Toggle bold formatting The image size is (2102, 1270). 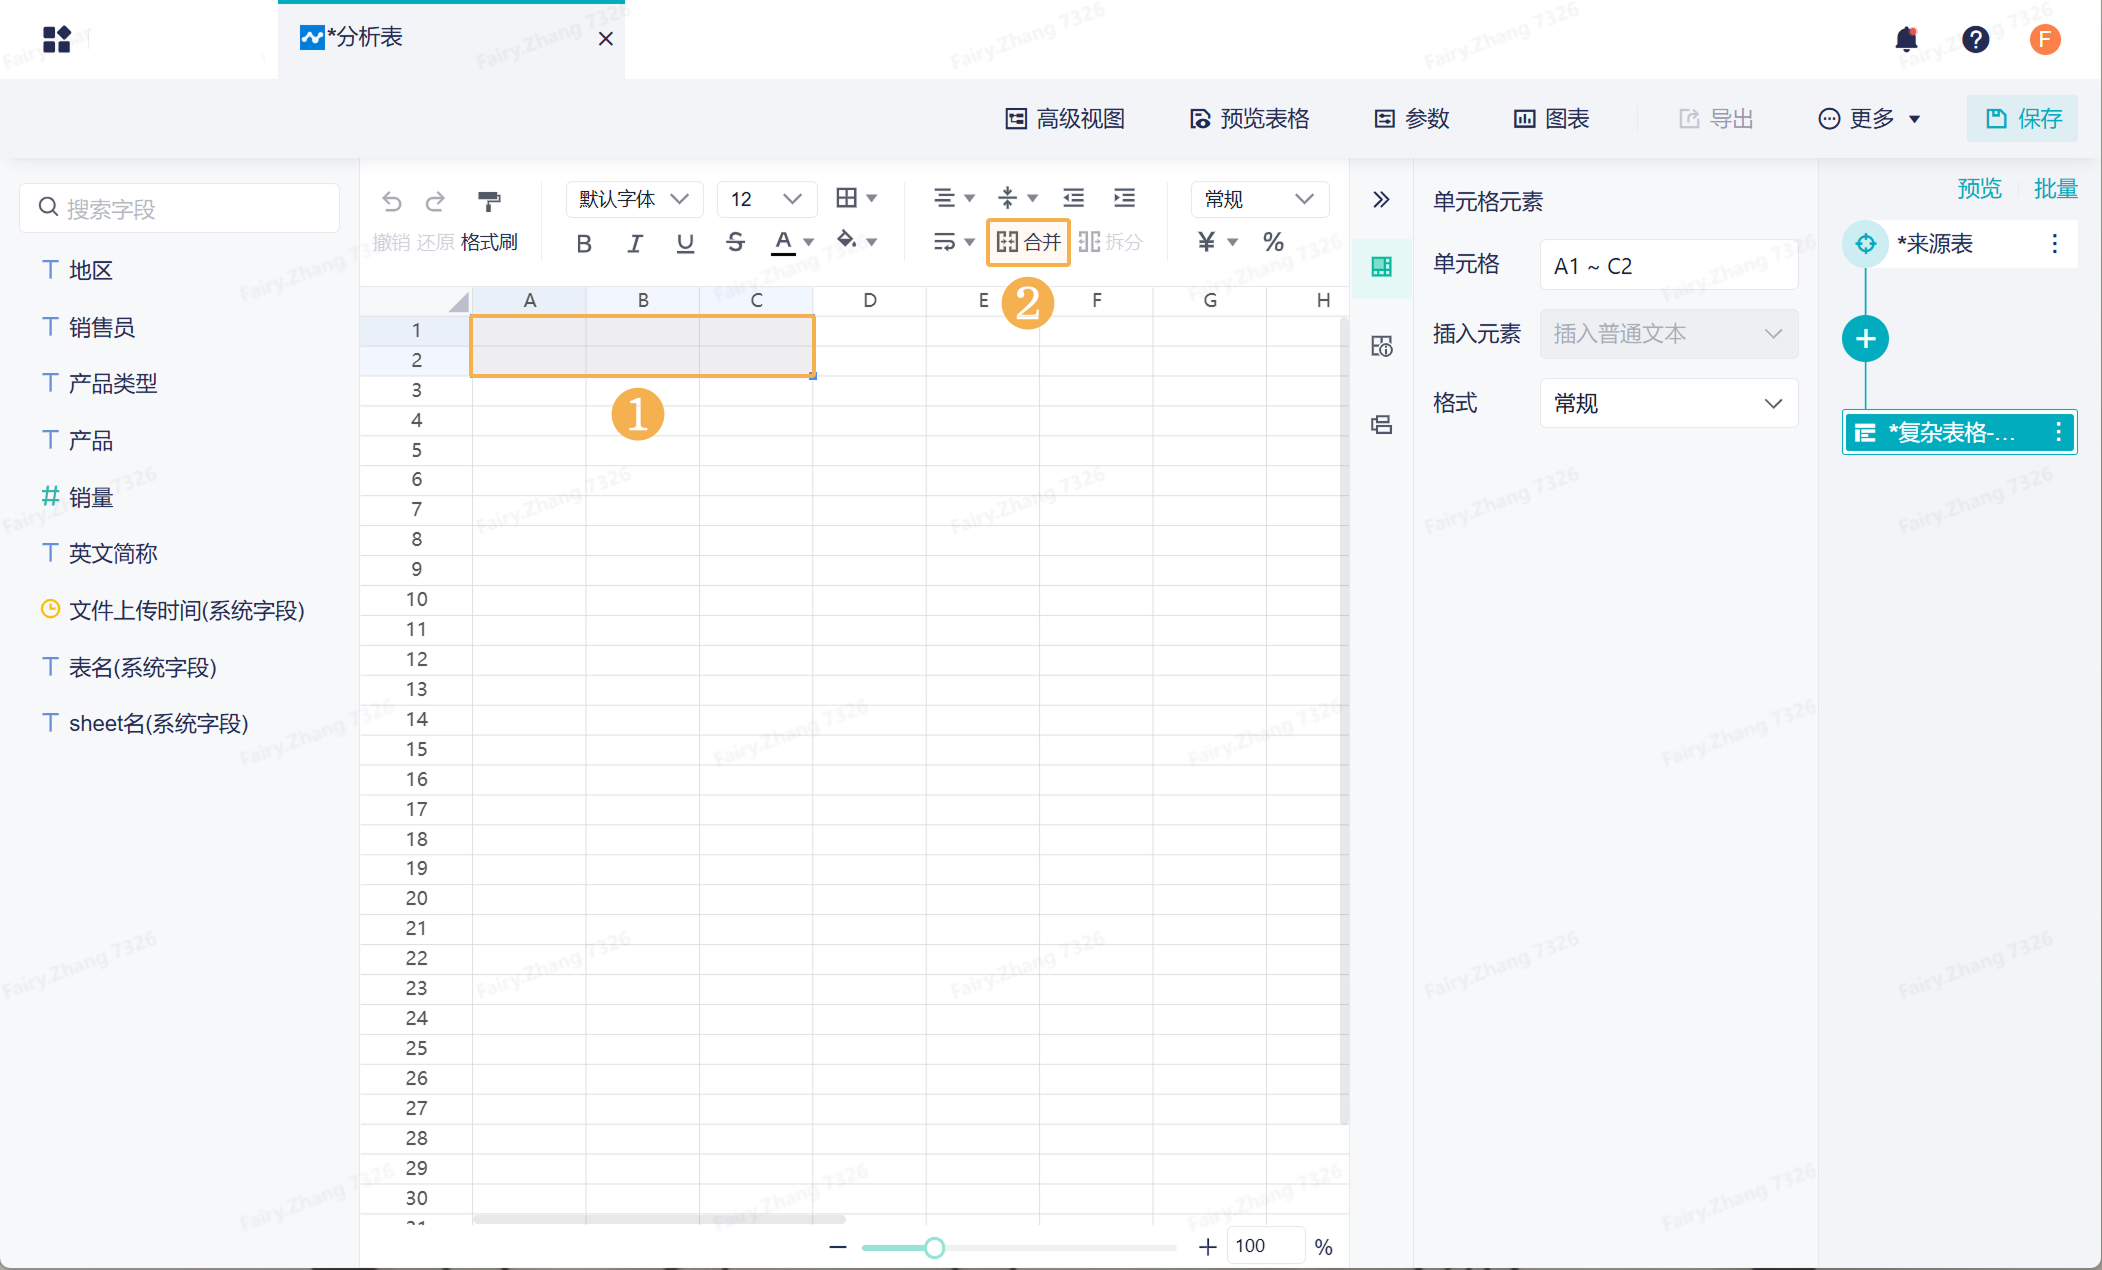[x=584, y=243]
